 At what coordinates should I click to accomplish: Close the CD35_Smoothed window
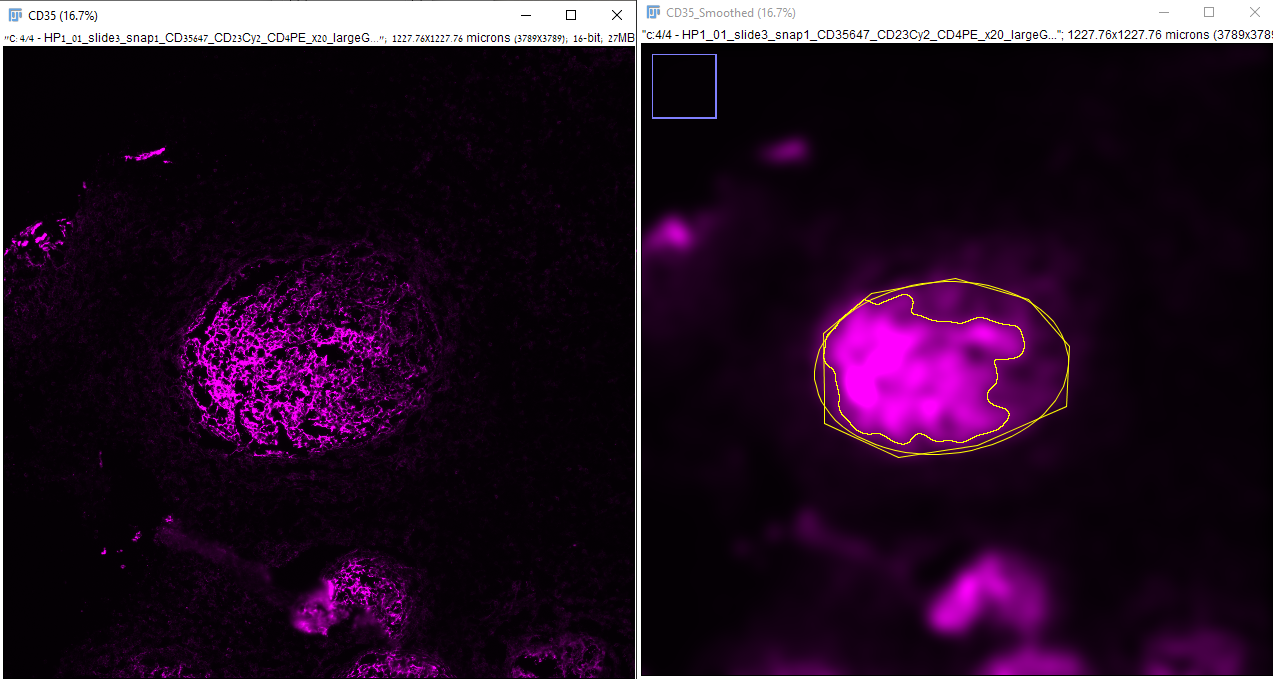pyautogui.click(x=1255, y=11)
